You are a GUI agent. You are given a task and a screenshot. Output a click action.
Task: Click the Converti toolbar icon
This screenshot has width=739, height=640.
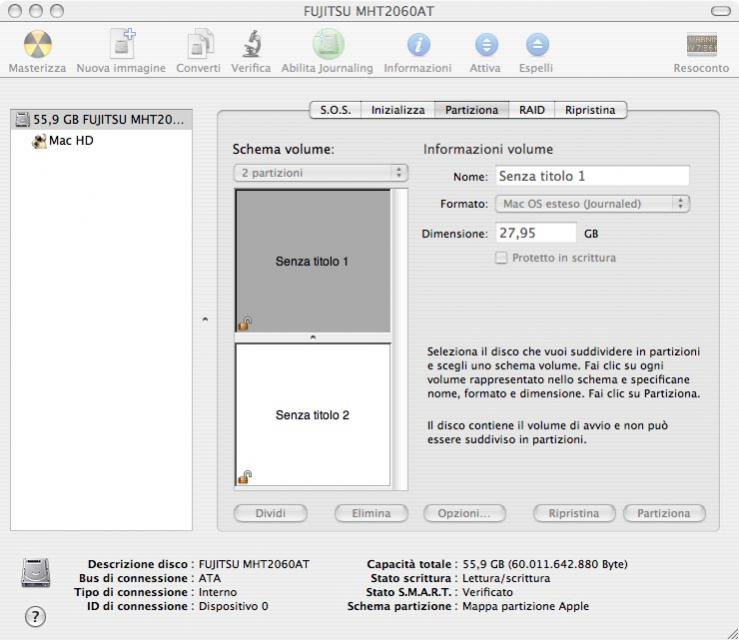click(200, 44)
